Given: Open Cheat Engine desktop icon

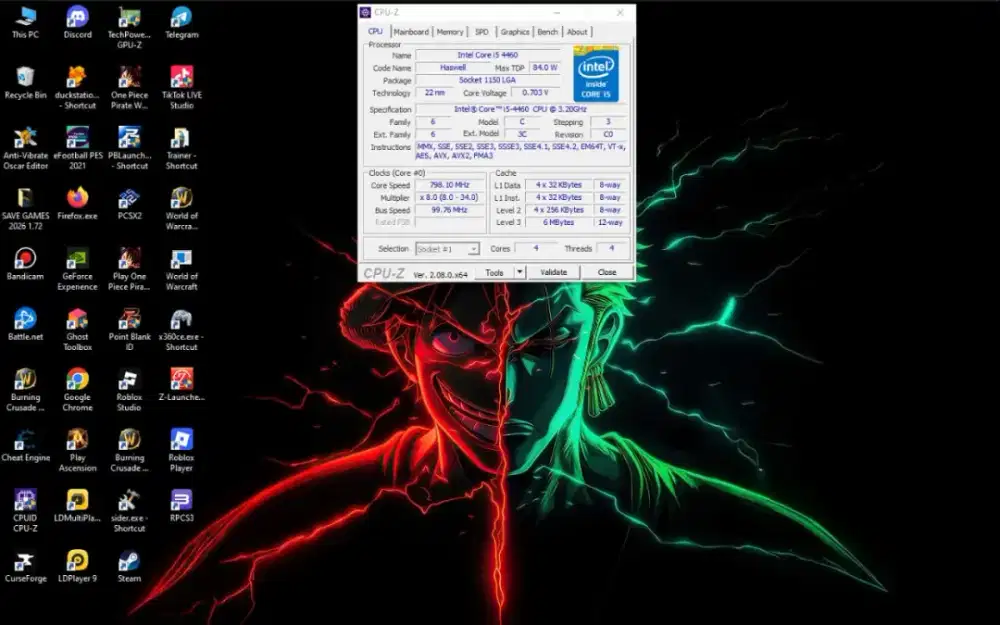Looking at the screenshot, I should (25, 445).
